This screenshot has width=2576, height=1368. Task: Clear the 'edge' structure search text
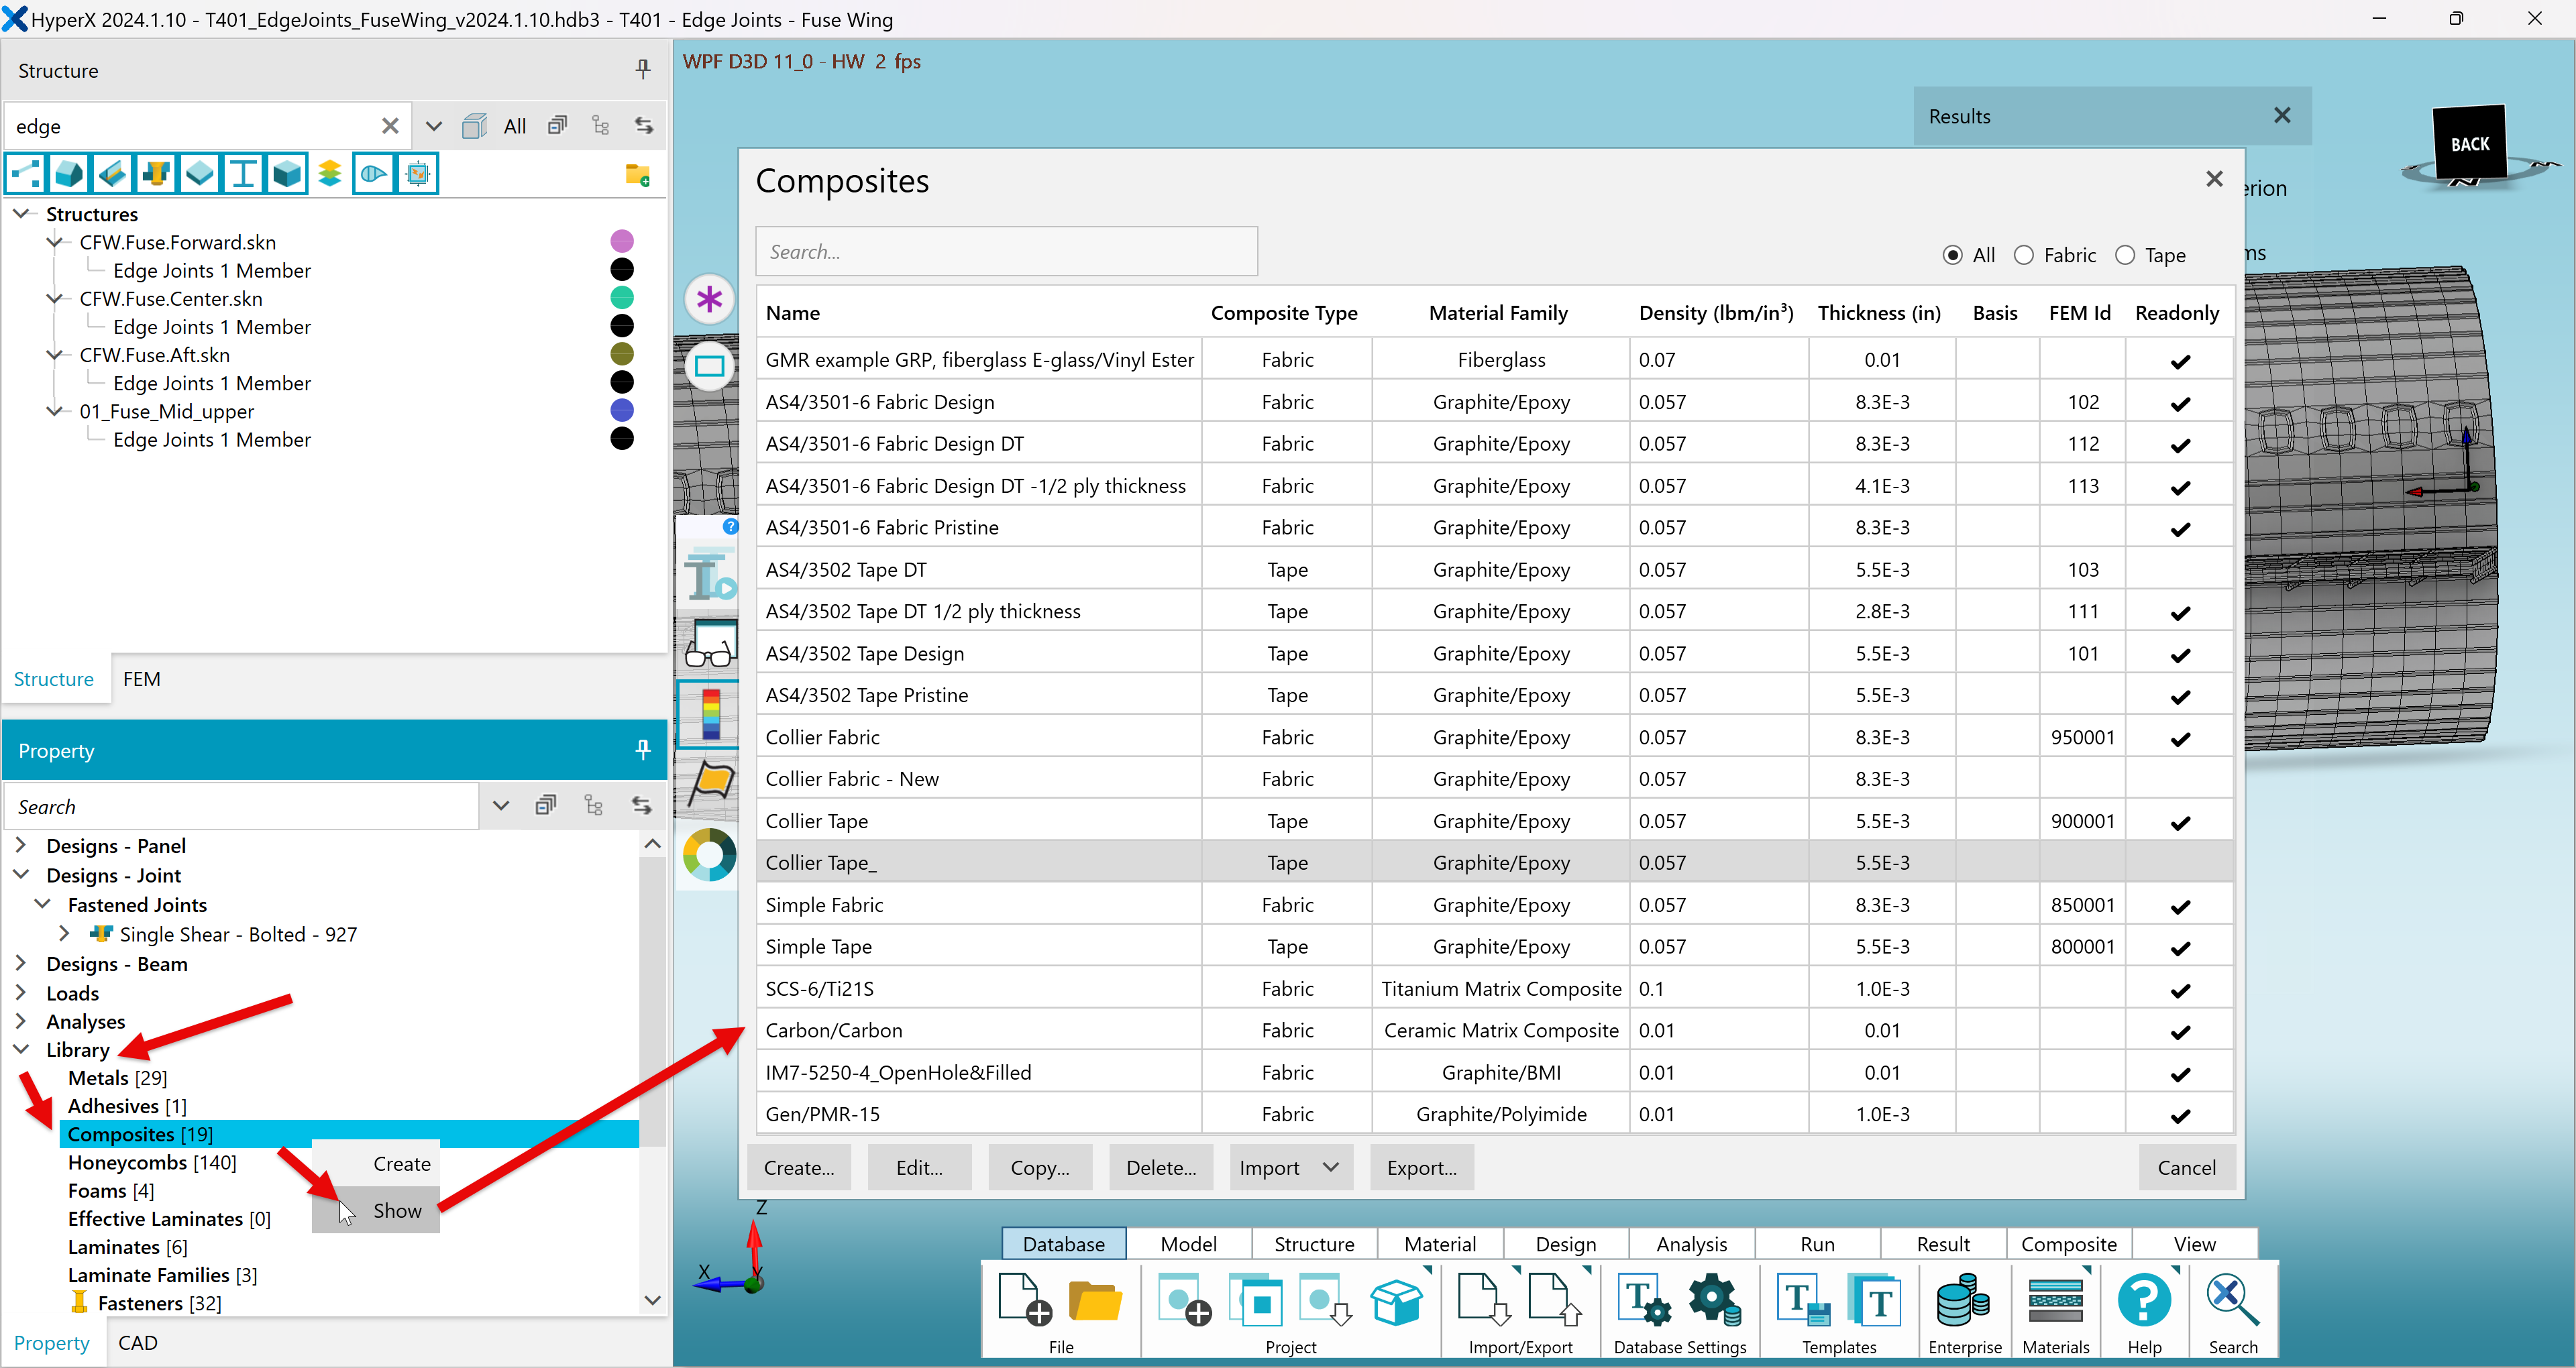pos(390,126)
